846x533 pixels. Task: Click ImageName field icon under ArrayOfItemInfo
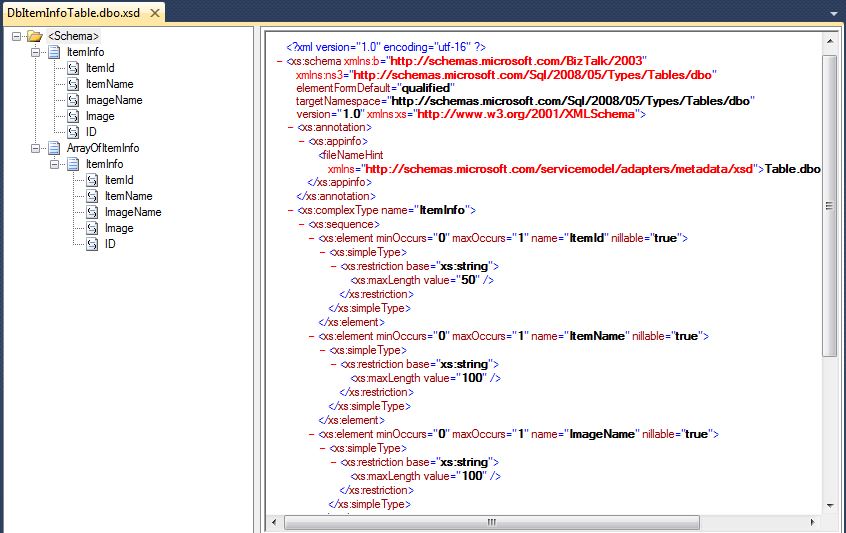click(92, 212)
